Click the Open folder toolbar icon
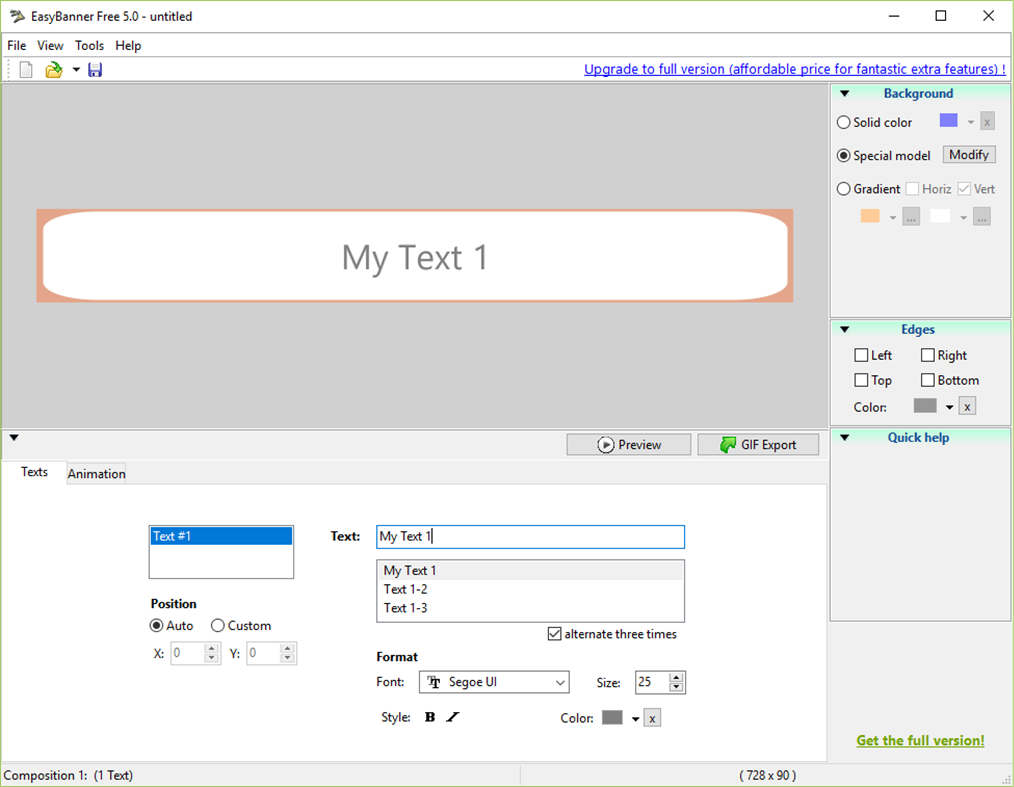Image resolution: width=1014 pixels, height=787 pixels. pyautogui.click(x=54, y=69)
